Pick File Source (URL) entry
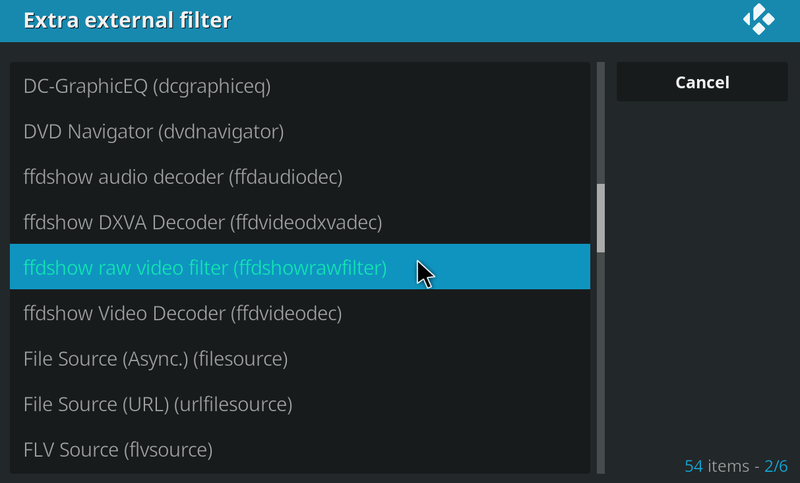800x483 pixels. click(158, 404)
